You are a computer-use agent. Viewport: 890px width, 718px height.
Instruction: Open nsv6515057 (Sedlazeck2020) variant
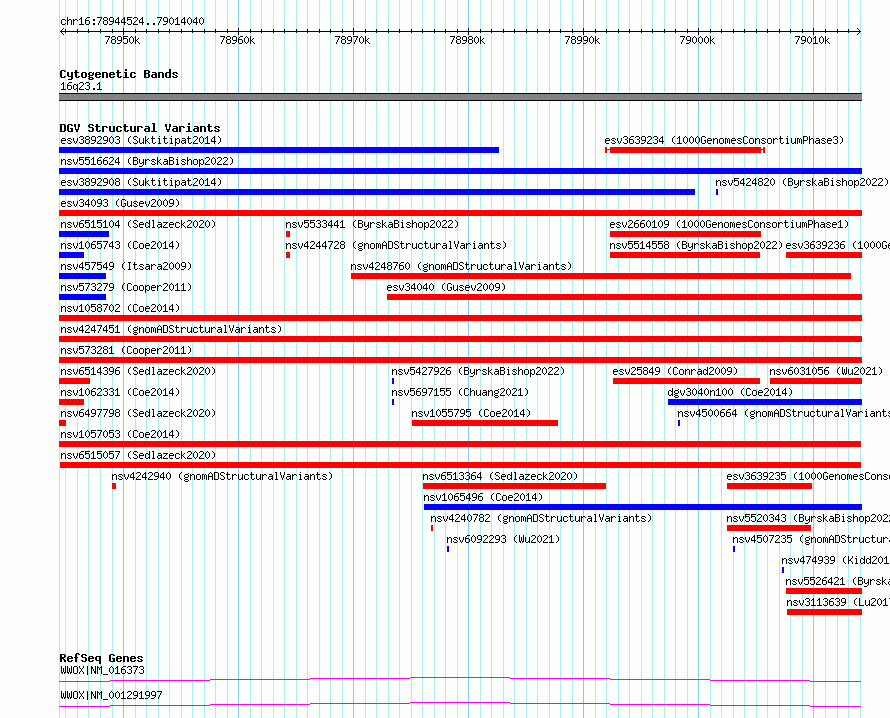click(x=138, y=455)
